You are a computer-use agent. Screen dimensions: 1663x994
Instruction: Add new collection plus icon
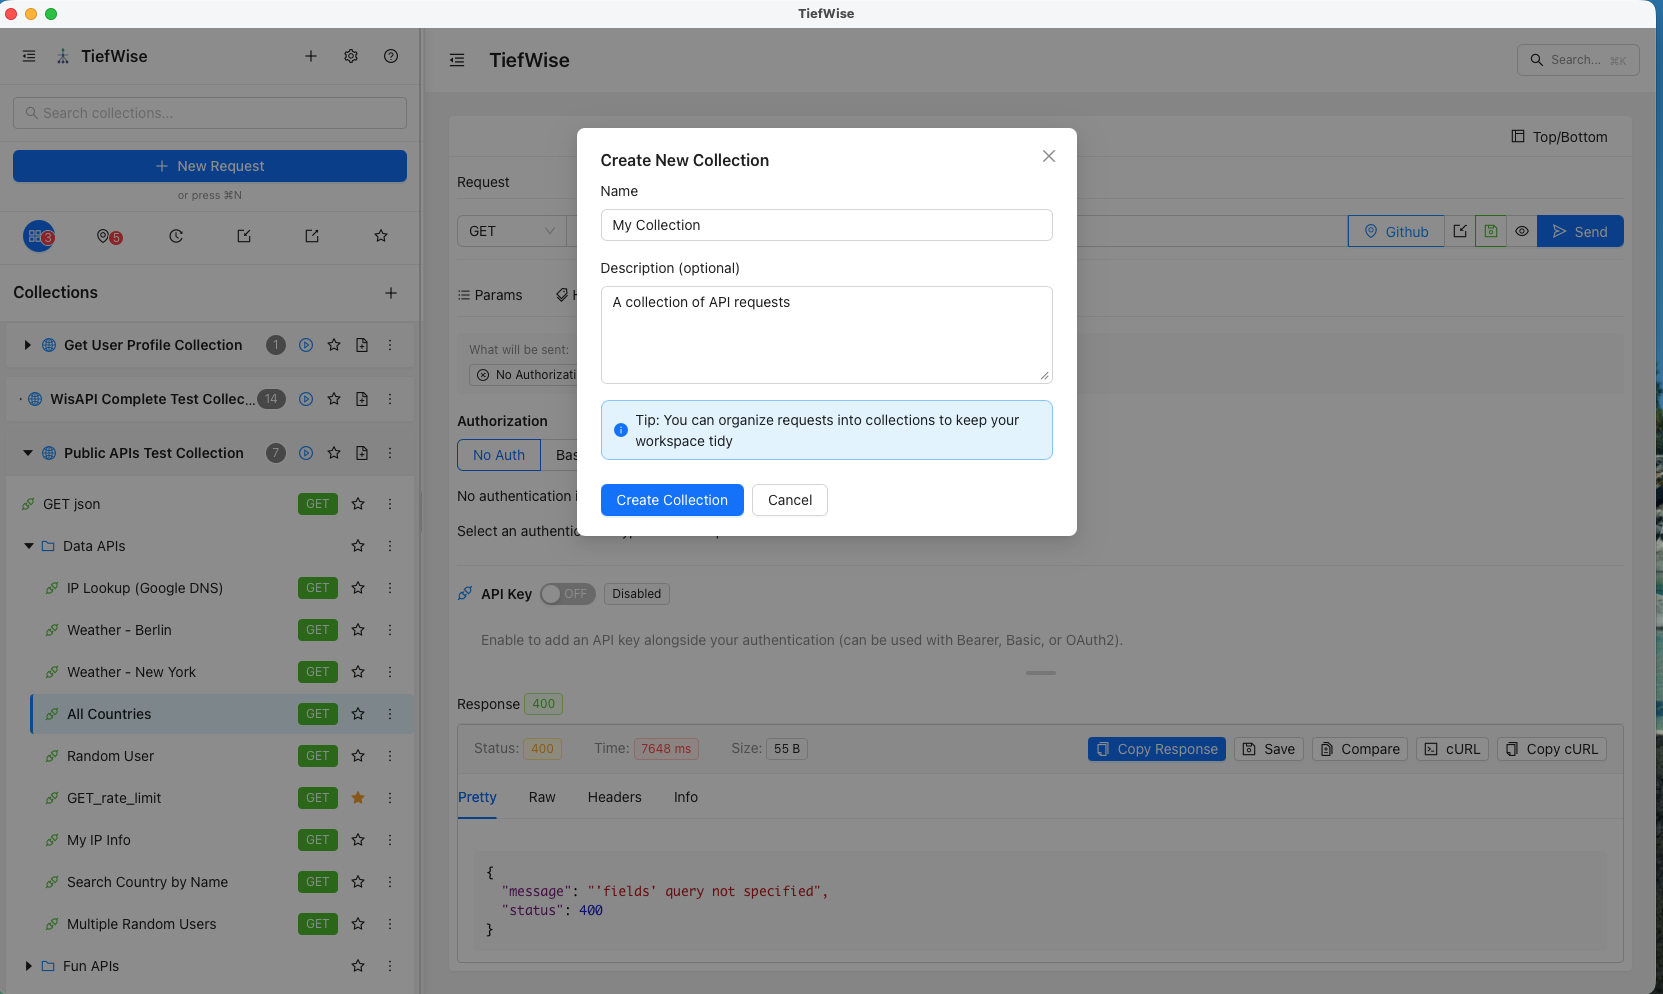tap(391, 293)
